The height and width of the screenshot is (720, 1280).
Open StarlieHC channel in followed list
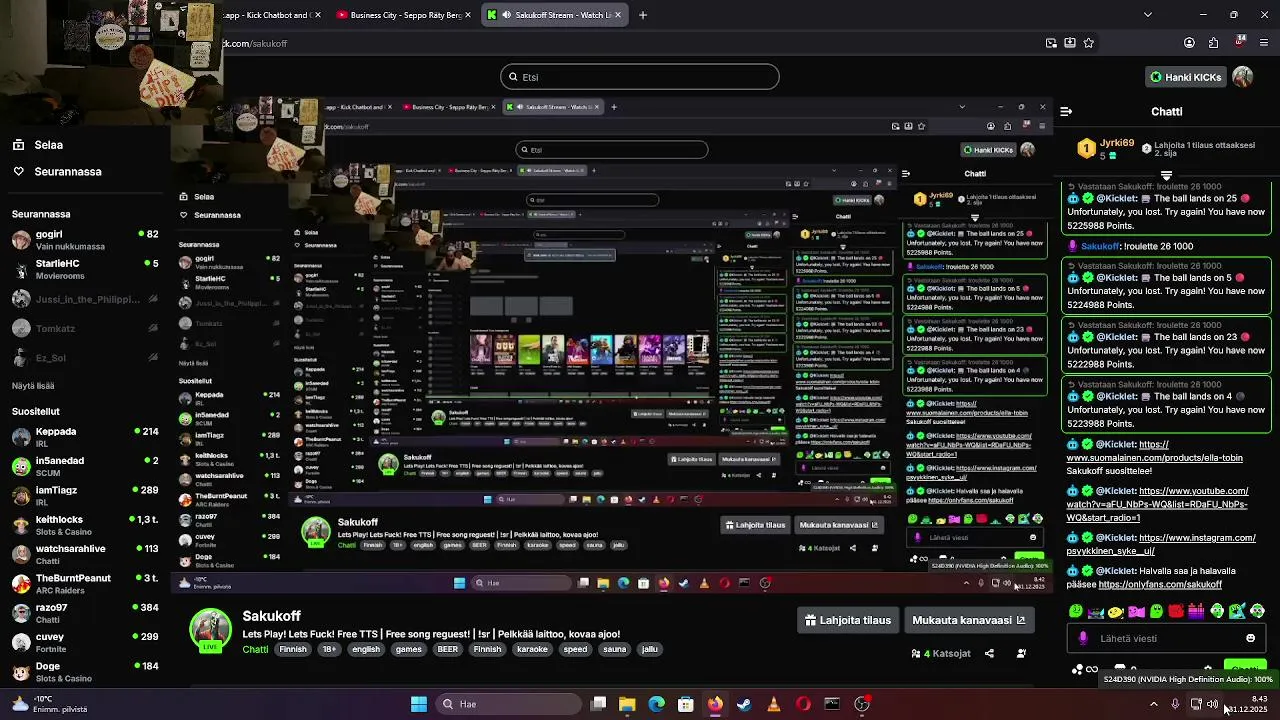85,269
